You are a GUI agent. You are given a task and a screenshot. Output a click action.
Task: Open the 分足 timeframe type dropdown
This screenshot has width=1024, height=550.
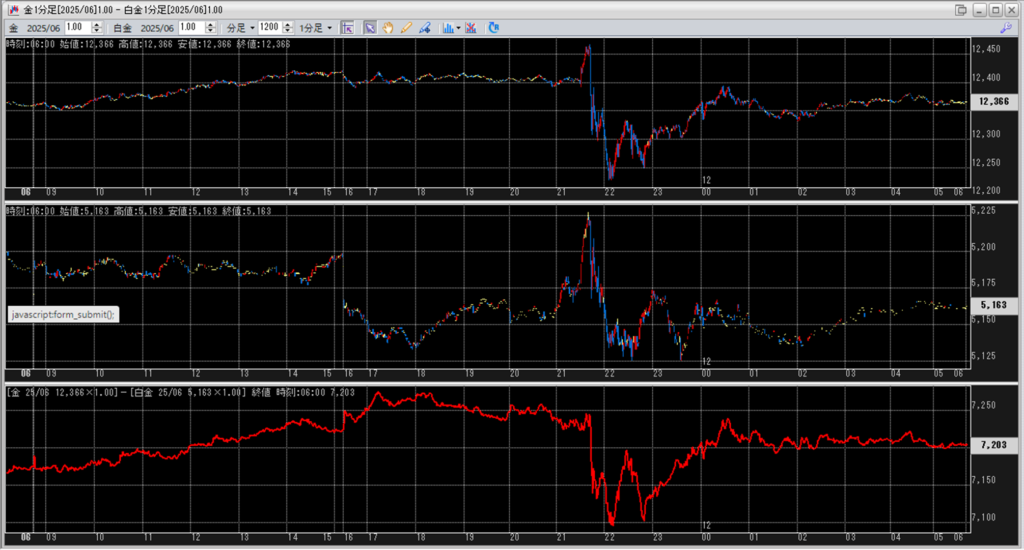click(238, 27)
